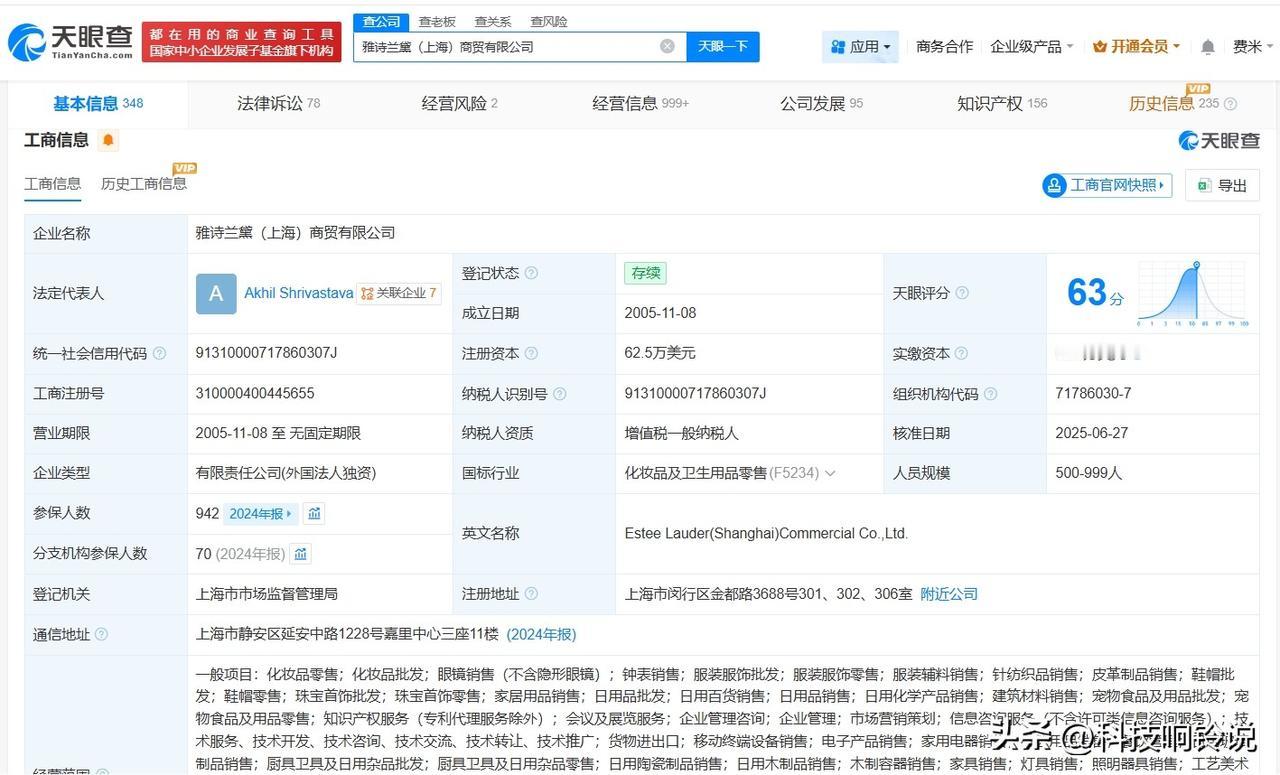Click the bell icon beside 工商信息 heading
The height and width of the screenshot is (775, 1280).
109,140
